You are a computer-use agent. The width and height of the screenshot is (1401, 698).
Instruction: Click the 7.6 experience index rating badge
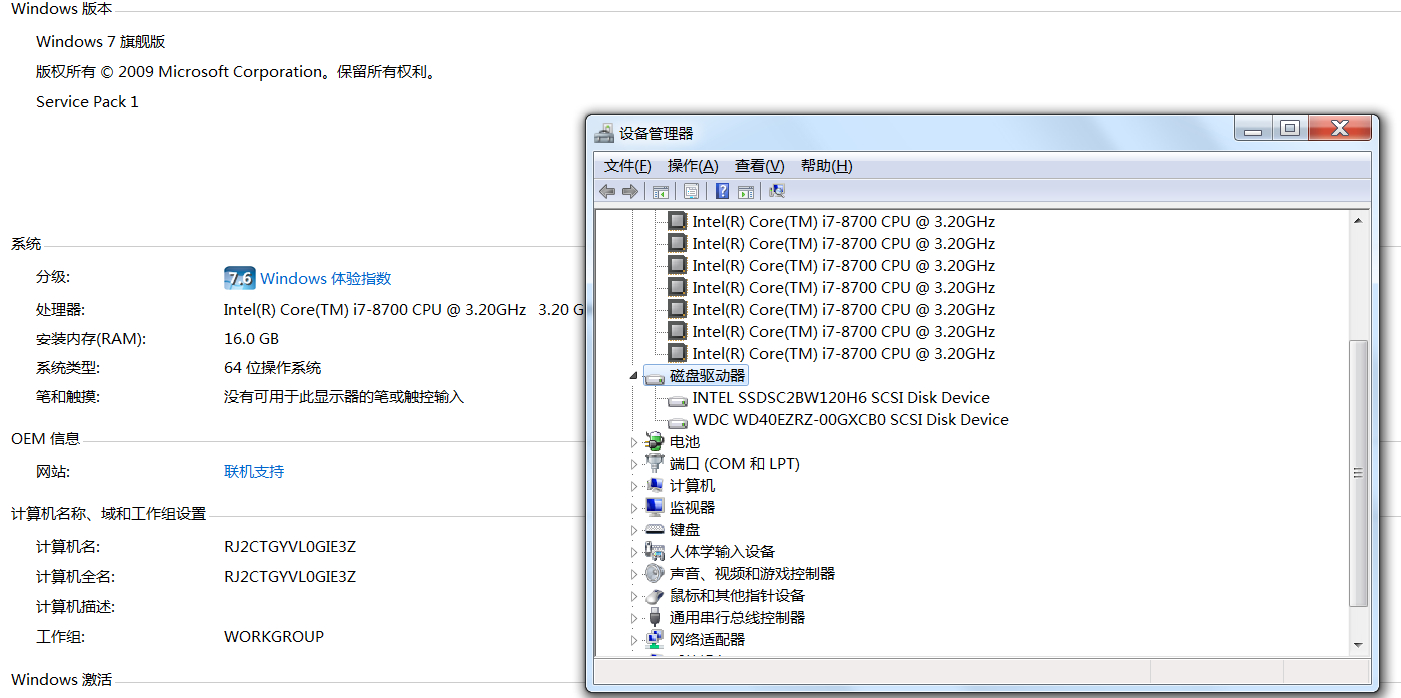click(240, 278)
